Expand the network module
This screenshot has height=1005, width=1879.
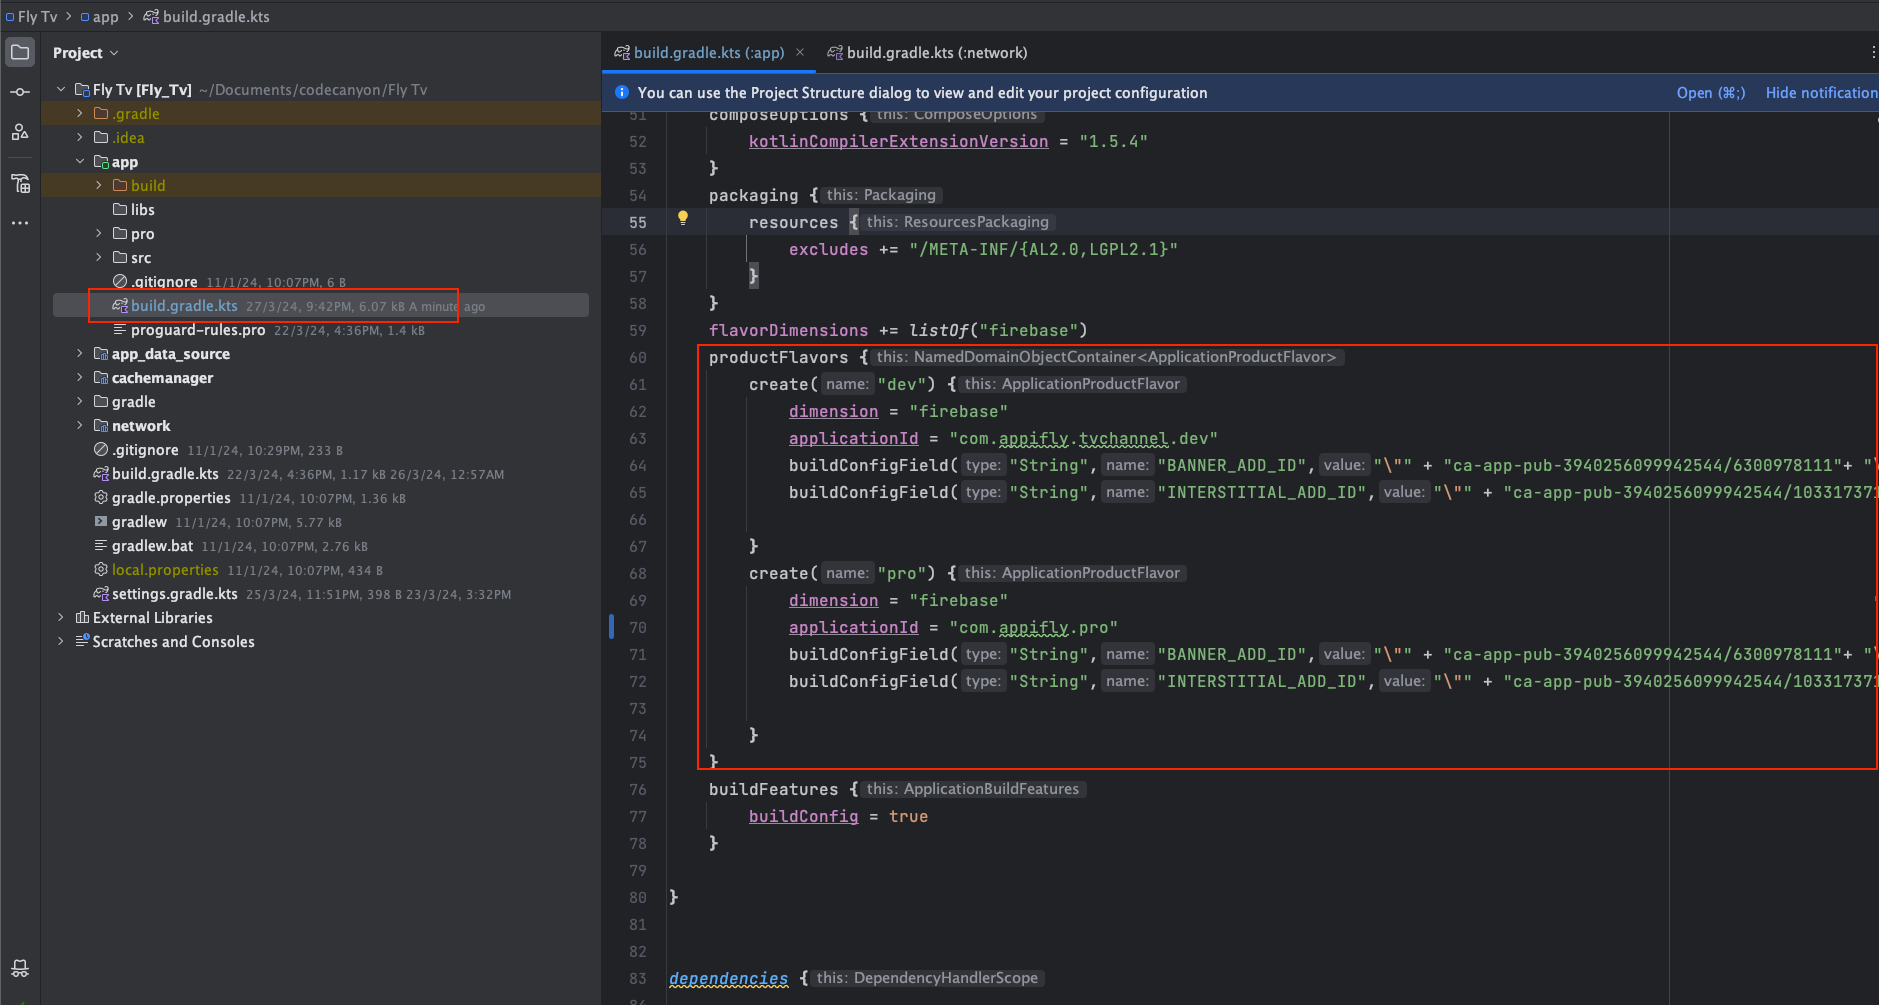[80, 426]
